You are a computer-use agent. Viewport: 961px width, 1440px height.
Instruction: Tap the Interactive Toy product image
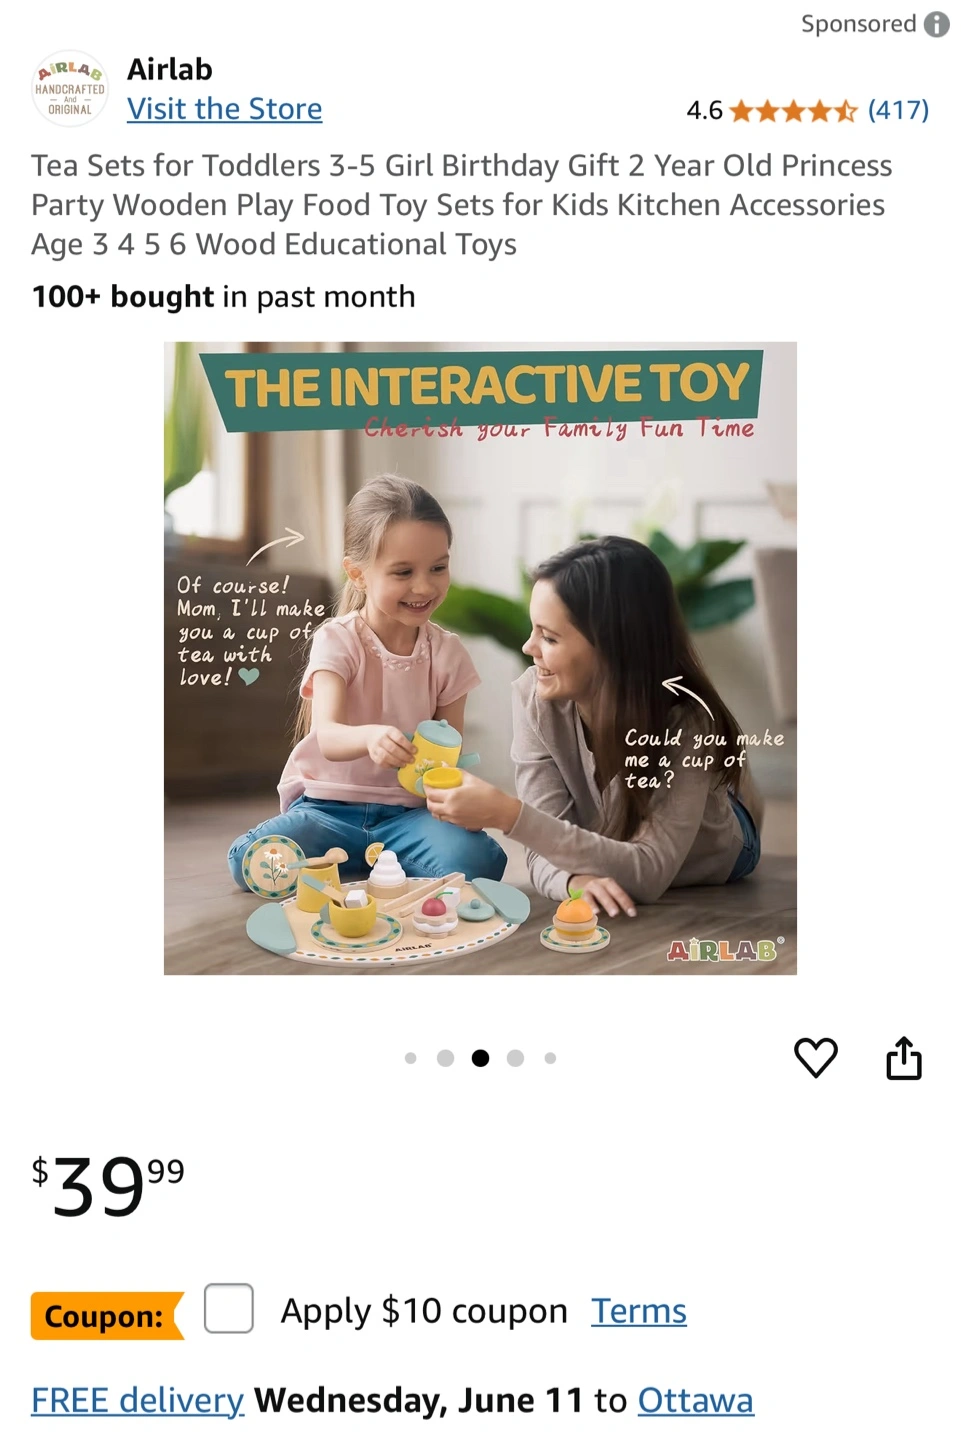tap(480, 658)
